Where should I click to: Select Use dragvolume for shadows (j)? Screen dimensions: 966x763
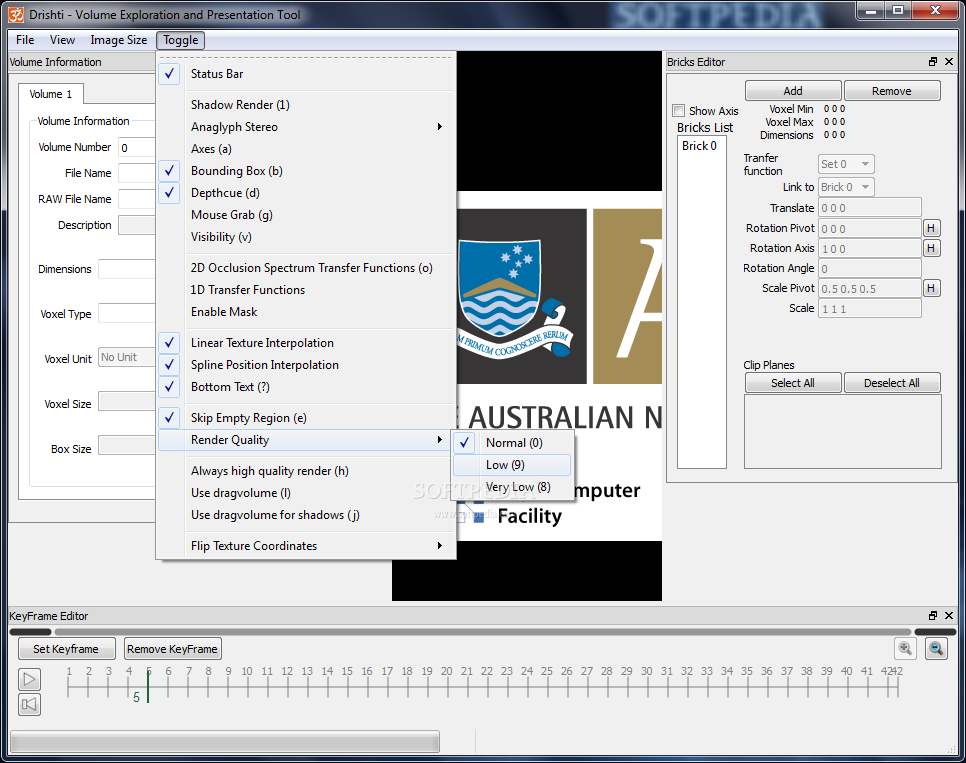point(306,515)
